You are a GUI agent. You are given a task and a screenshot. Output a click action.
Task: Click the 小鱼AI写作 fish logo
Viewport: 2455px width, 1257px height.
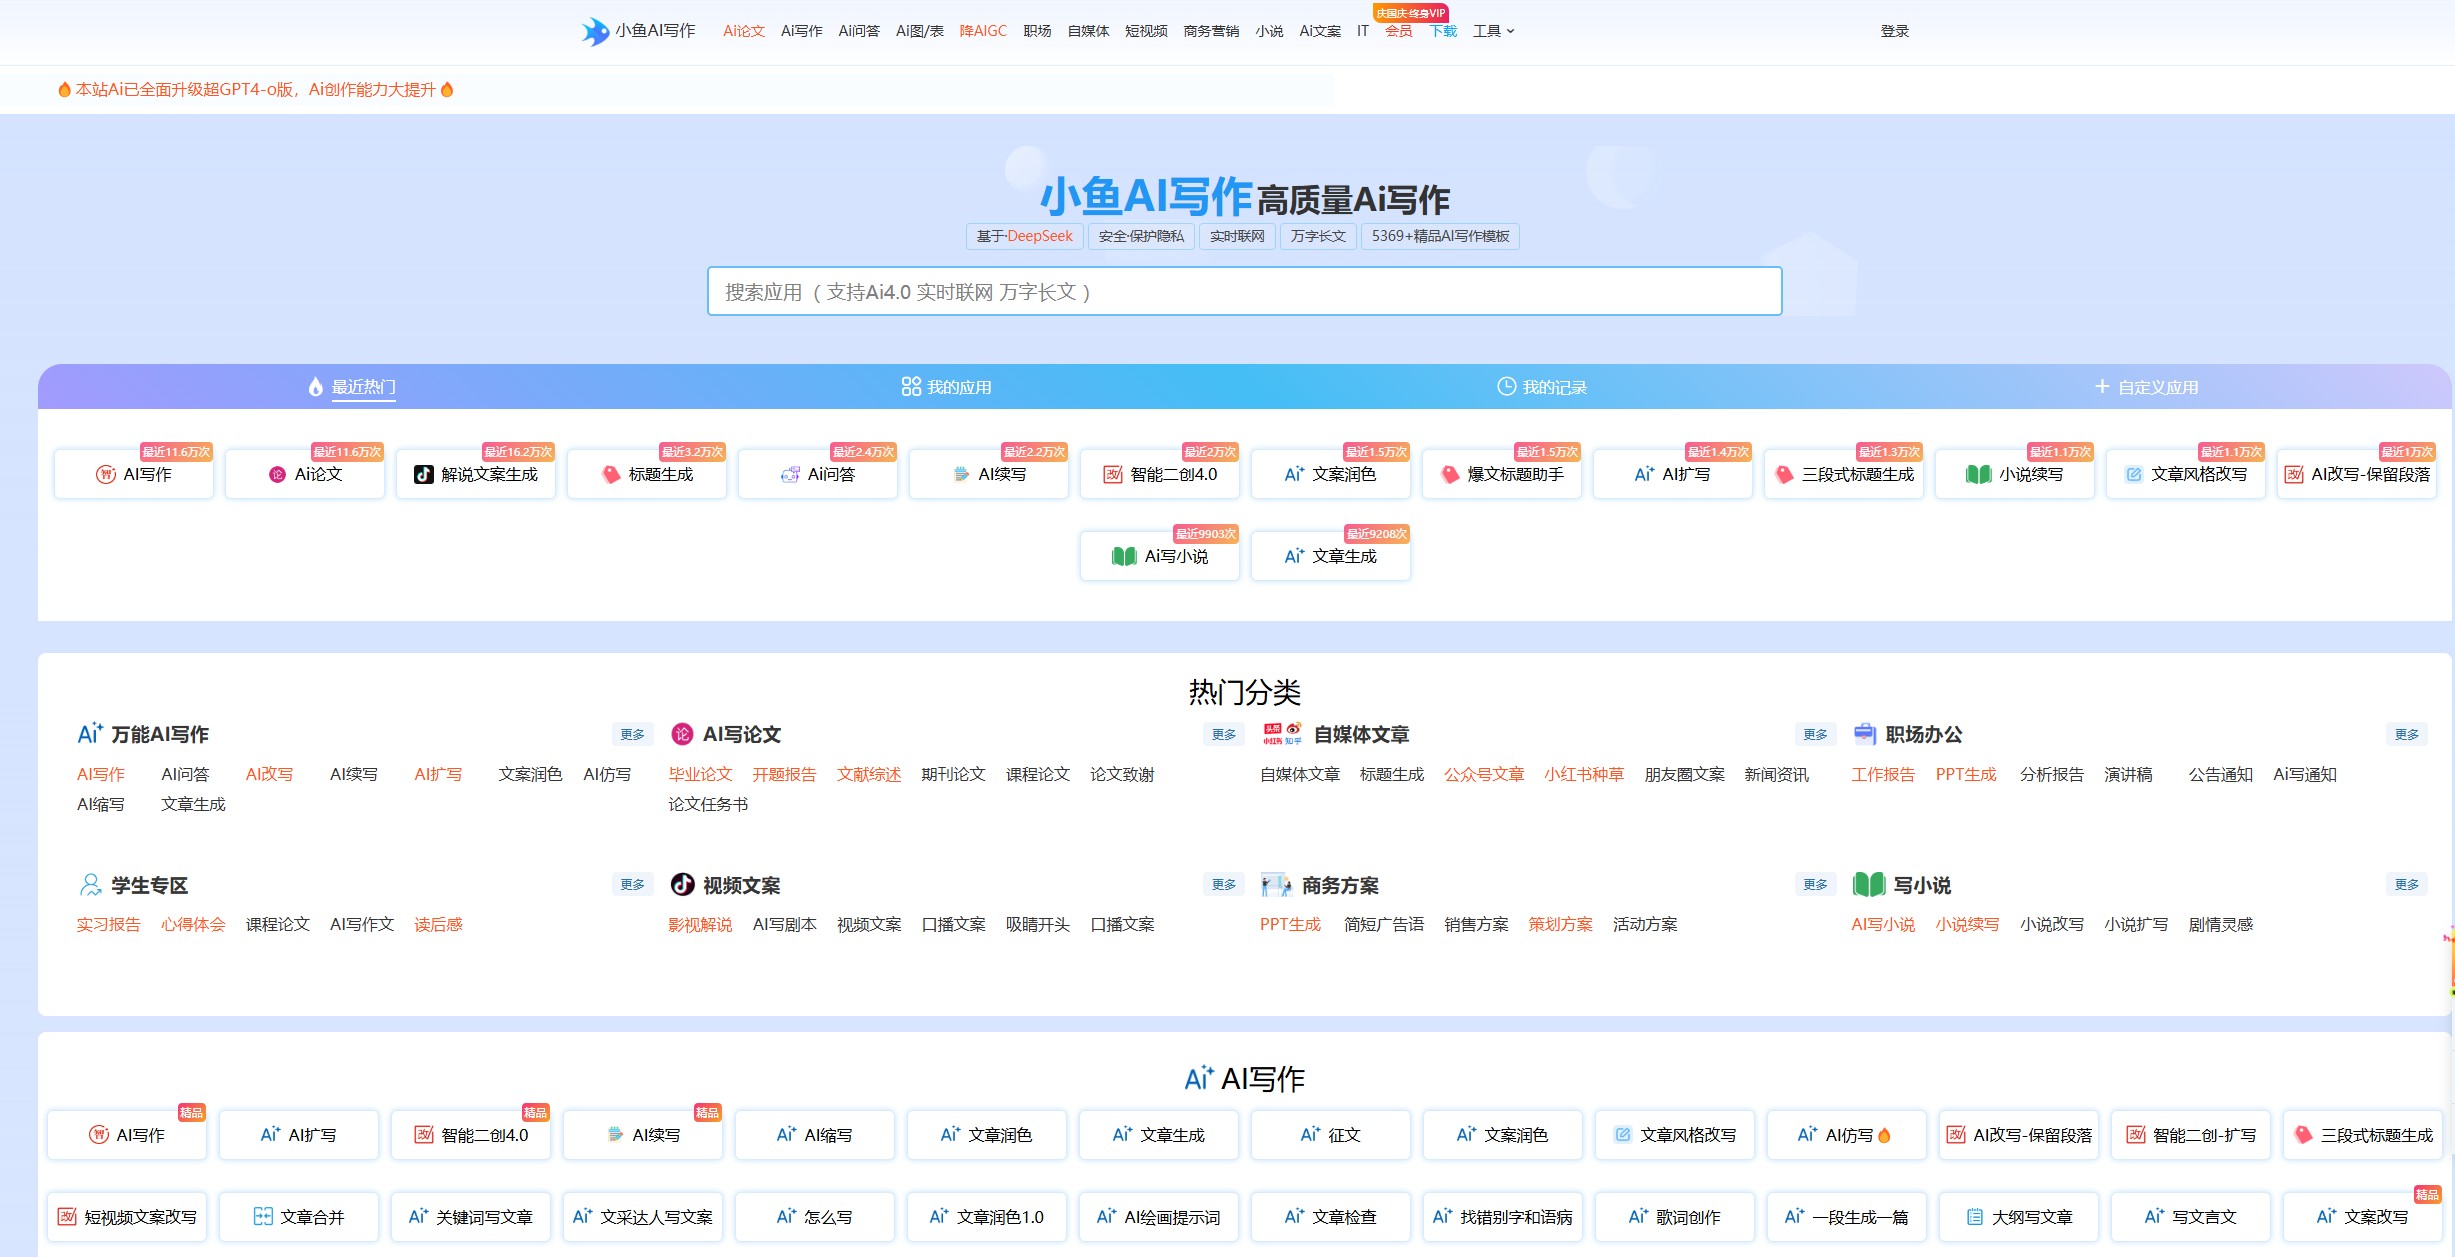(x=595, y=31)
